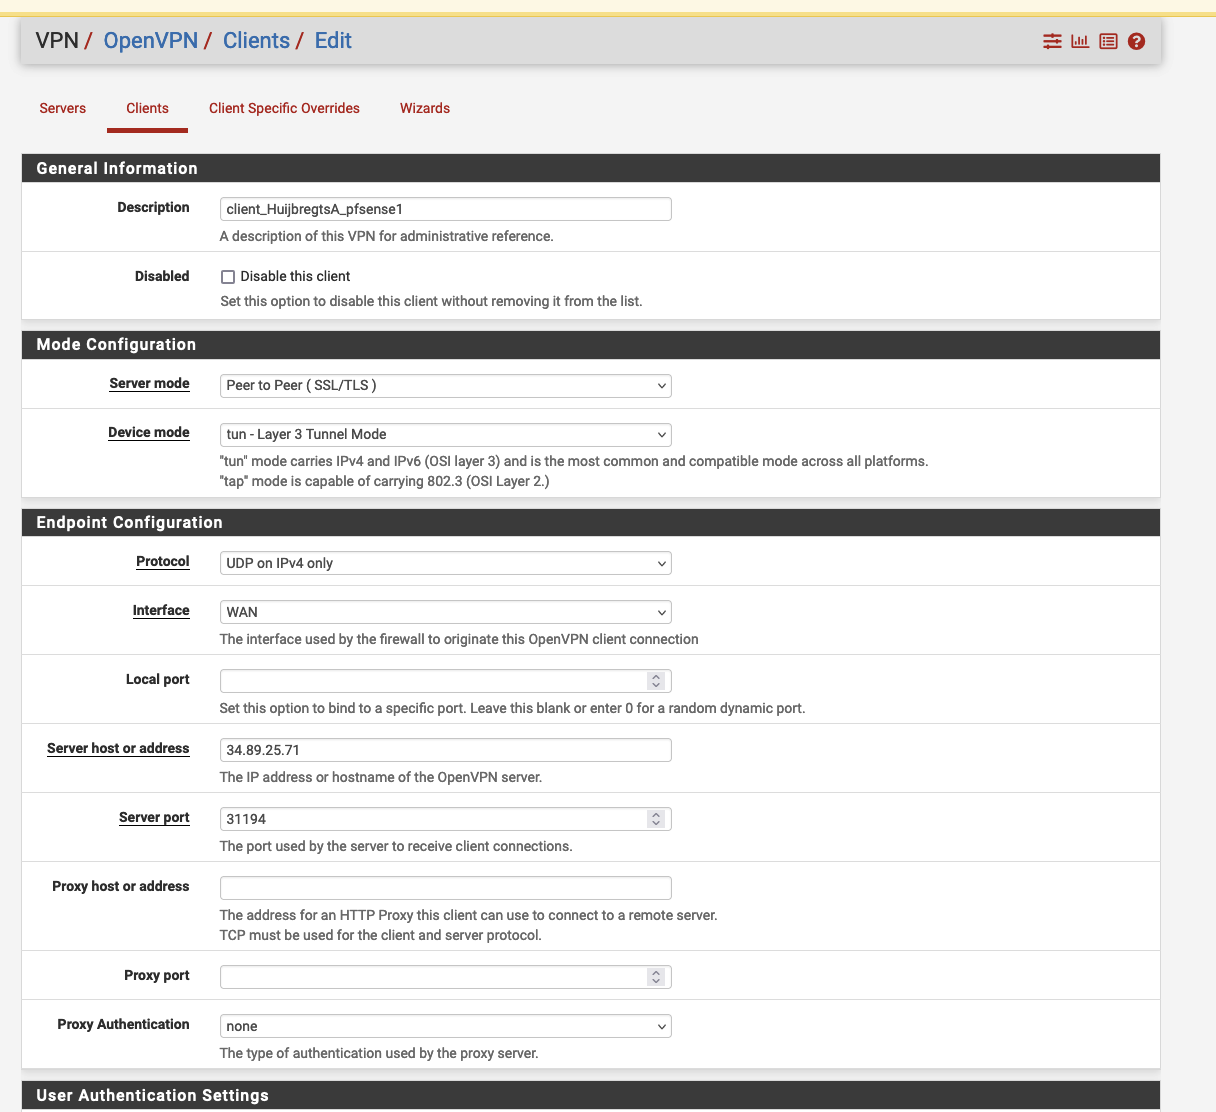Click the Server port stepper arrows
Image resolution: width=1216 pixels, height=1112 pixels.
point(656,819)
